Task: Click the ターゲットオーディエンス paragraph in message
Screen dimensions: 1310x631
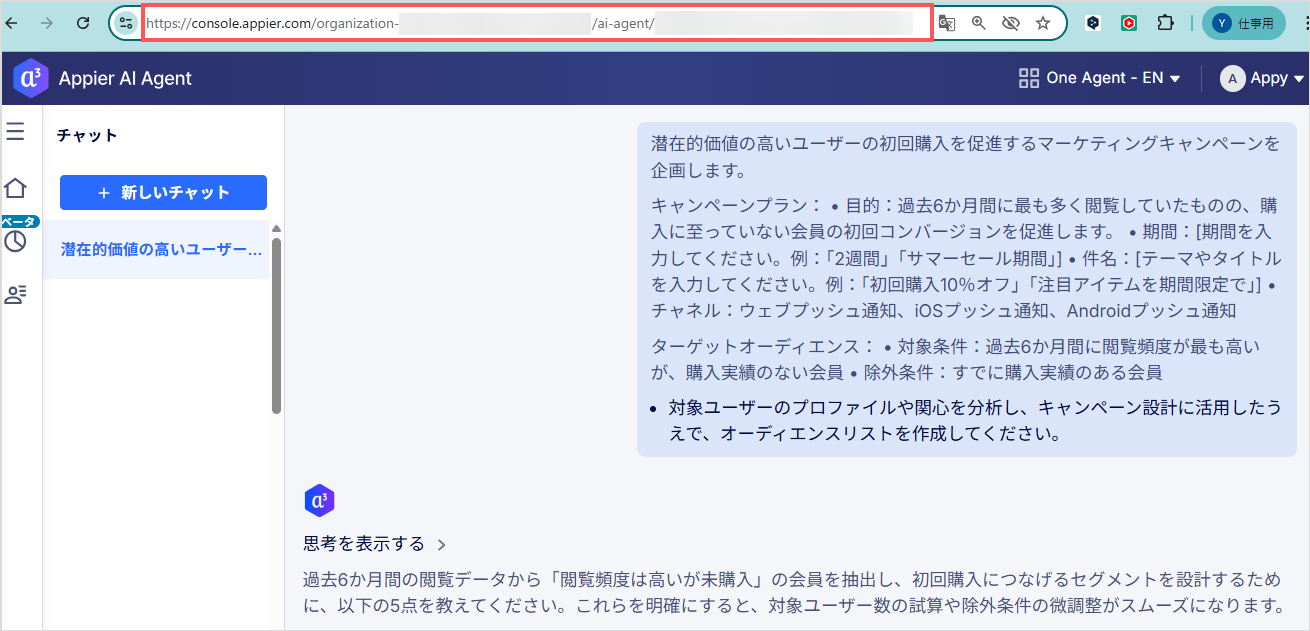Action: click(x=955, y=360)
